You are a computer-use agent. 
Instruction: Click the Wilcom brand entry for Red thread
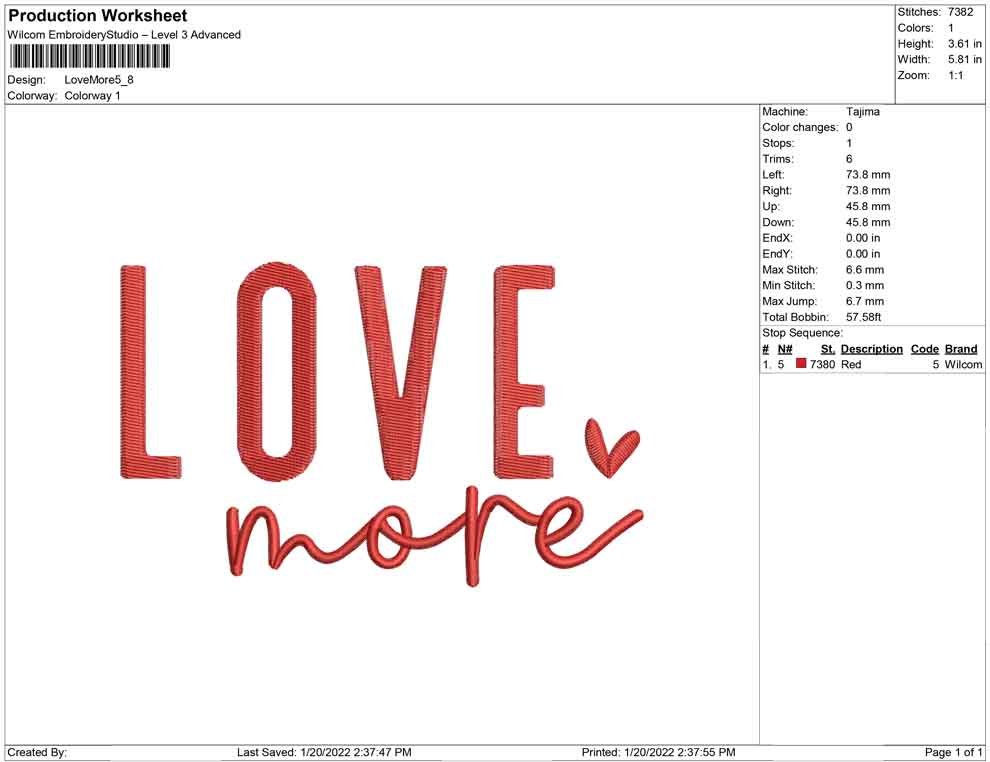tap(962, 364)
